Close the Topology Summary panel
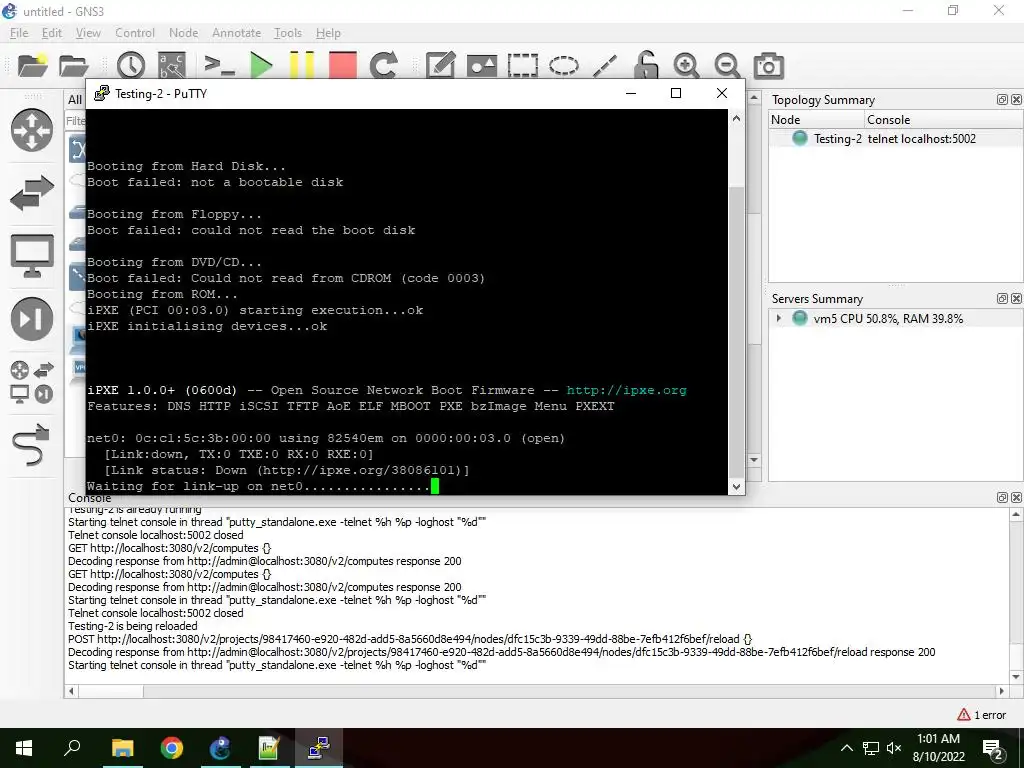Image resolution: width=1024 pixels, height=768 pixels. point(1016,99)
